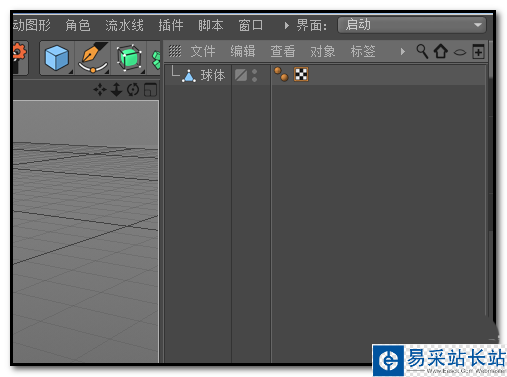
Task: Expand the arrow before 界面 label
Action: click(x=286, y=25)
